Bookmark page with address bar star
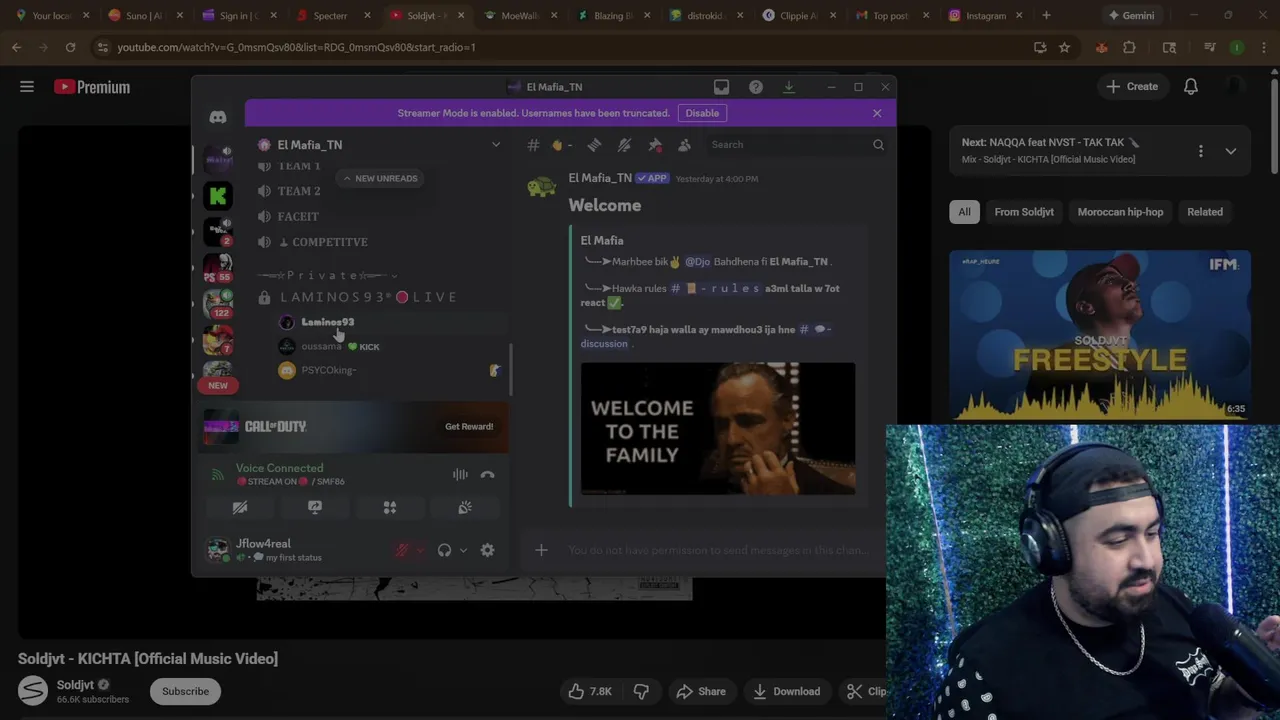 pos(1064,47)
